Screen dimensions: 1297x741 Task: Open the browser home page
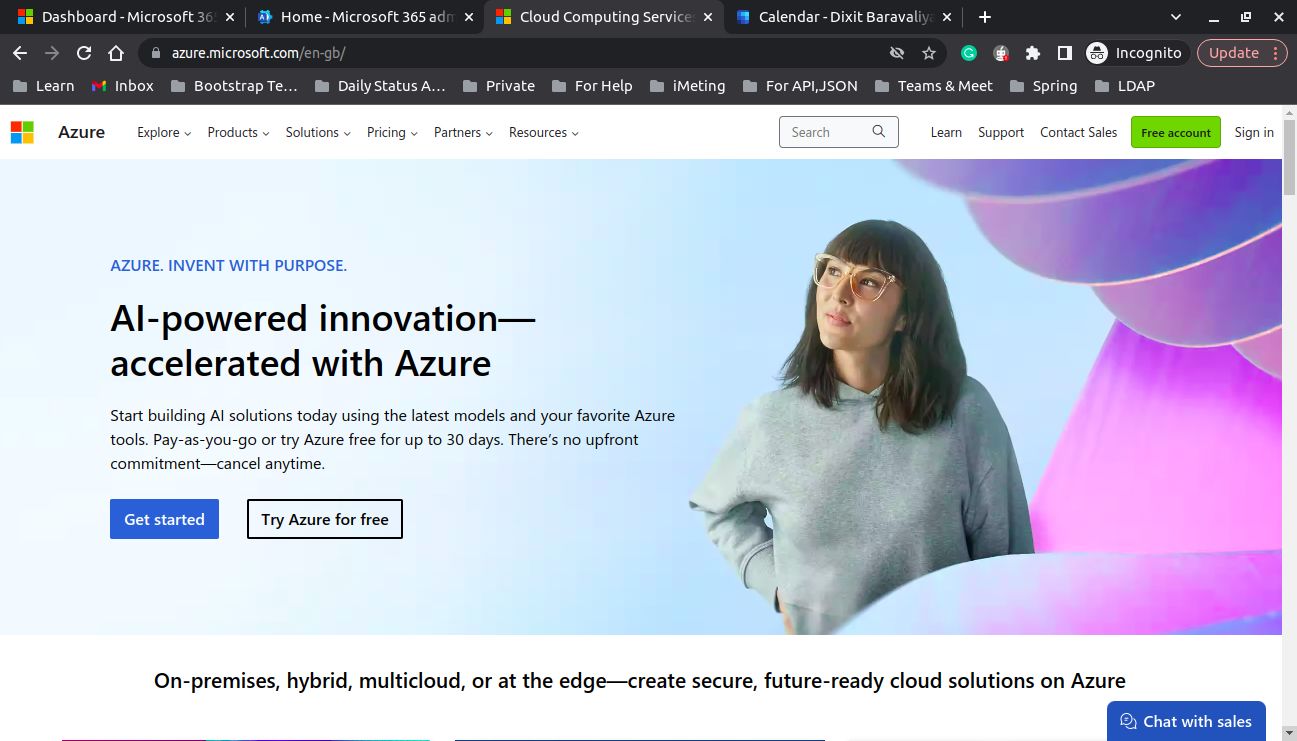coord(116,53)
